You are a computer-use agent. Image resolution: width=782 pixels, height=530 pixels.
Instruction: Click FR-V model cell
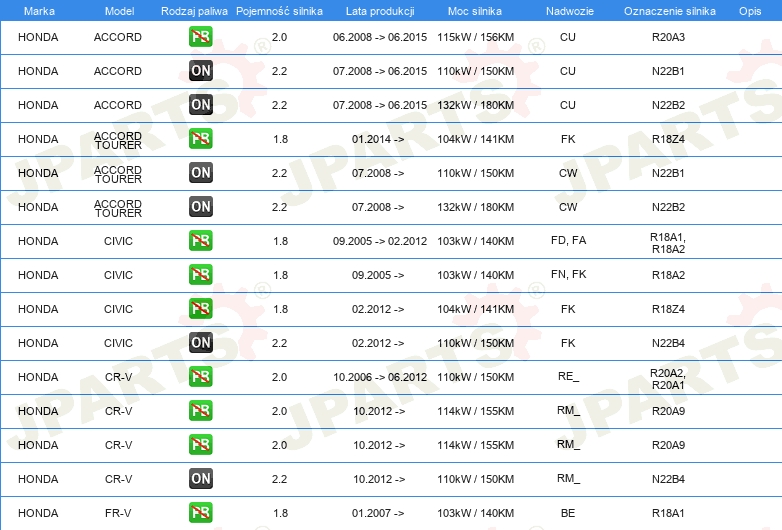(x=118, y=513)
